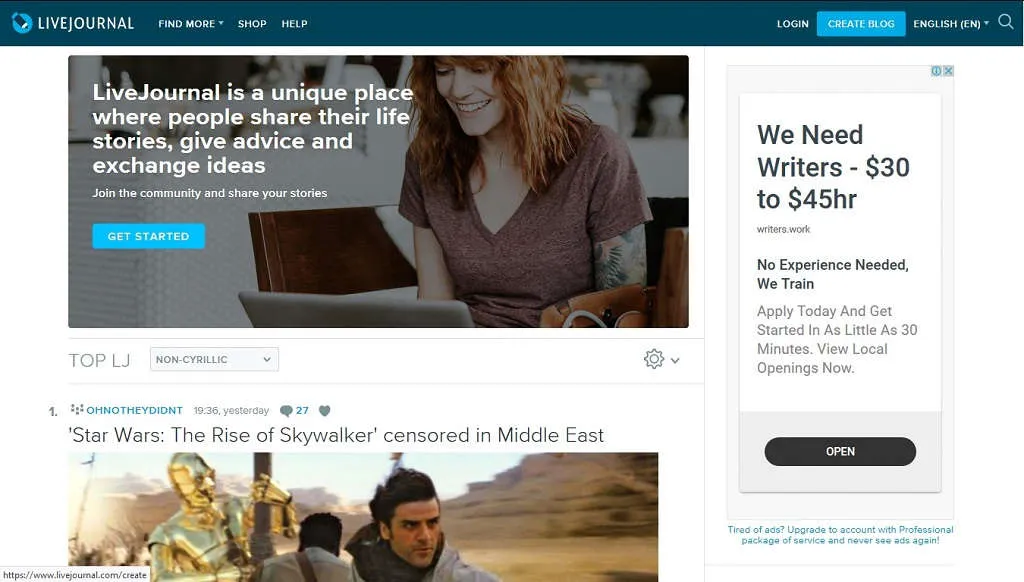Image resolution: width=1024 pixels, height=582 pixels.
Task: Go to the HELP menu item
Action: click(x=295, y=24)
